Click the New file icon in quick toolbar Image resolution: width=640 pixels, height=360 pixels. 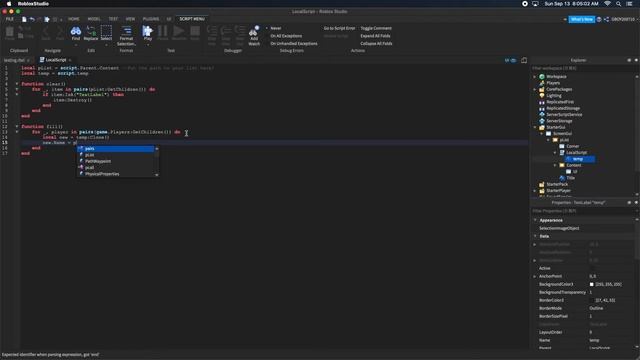coord(24,19)
